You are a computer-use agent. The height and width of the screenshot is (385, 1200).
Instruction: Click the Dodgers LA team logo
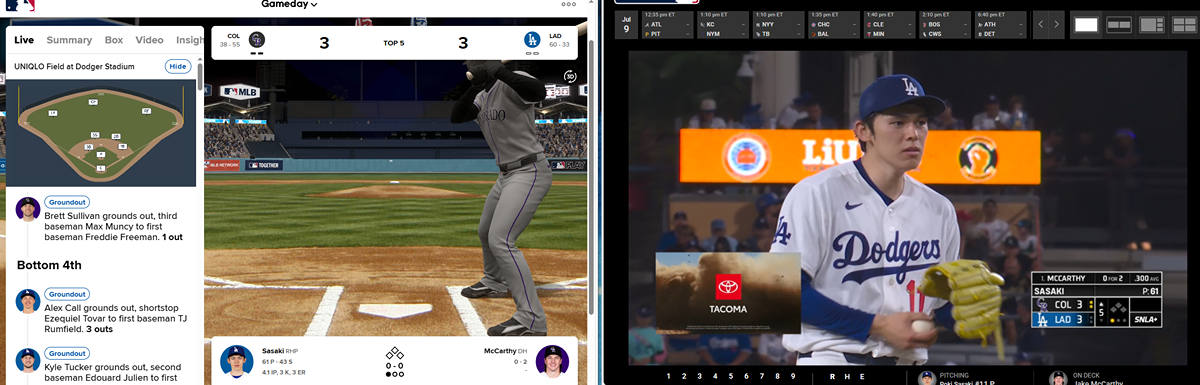pos(532,41)
